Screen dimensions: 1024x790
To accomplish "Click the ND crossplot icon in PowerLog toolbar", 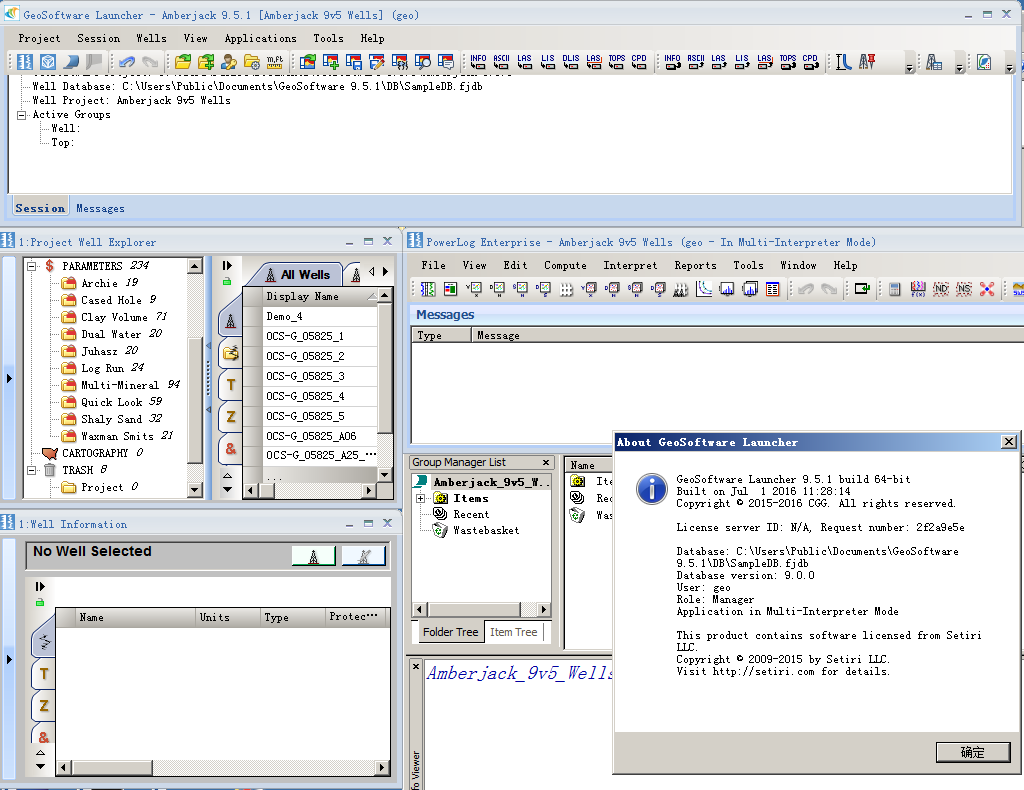I will [x=941, y=289].
